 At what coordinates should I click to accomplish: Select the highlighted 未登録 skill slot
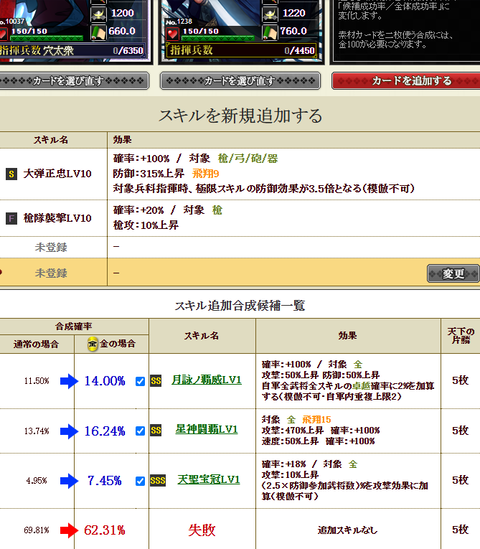coord(51,273)
